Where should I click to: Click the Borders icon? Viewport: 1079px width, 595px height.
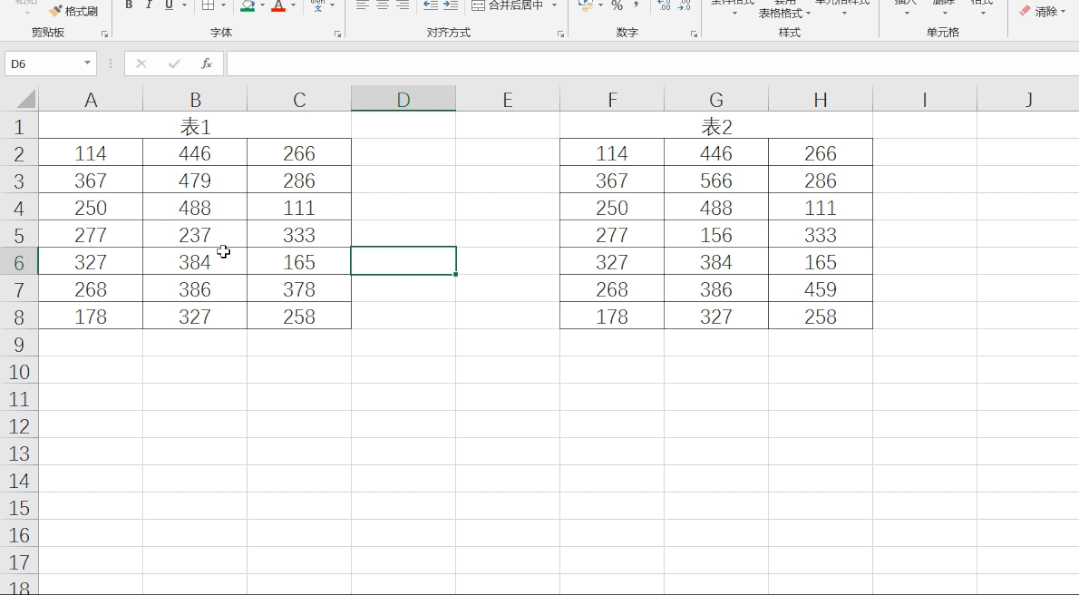pos(208,5)
